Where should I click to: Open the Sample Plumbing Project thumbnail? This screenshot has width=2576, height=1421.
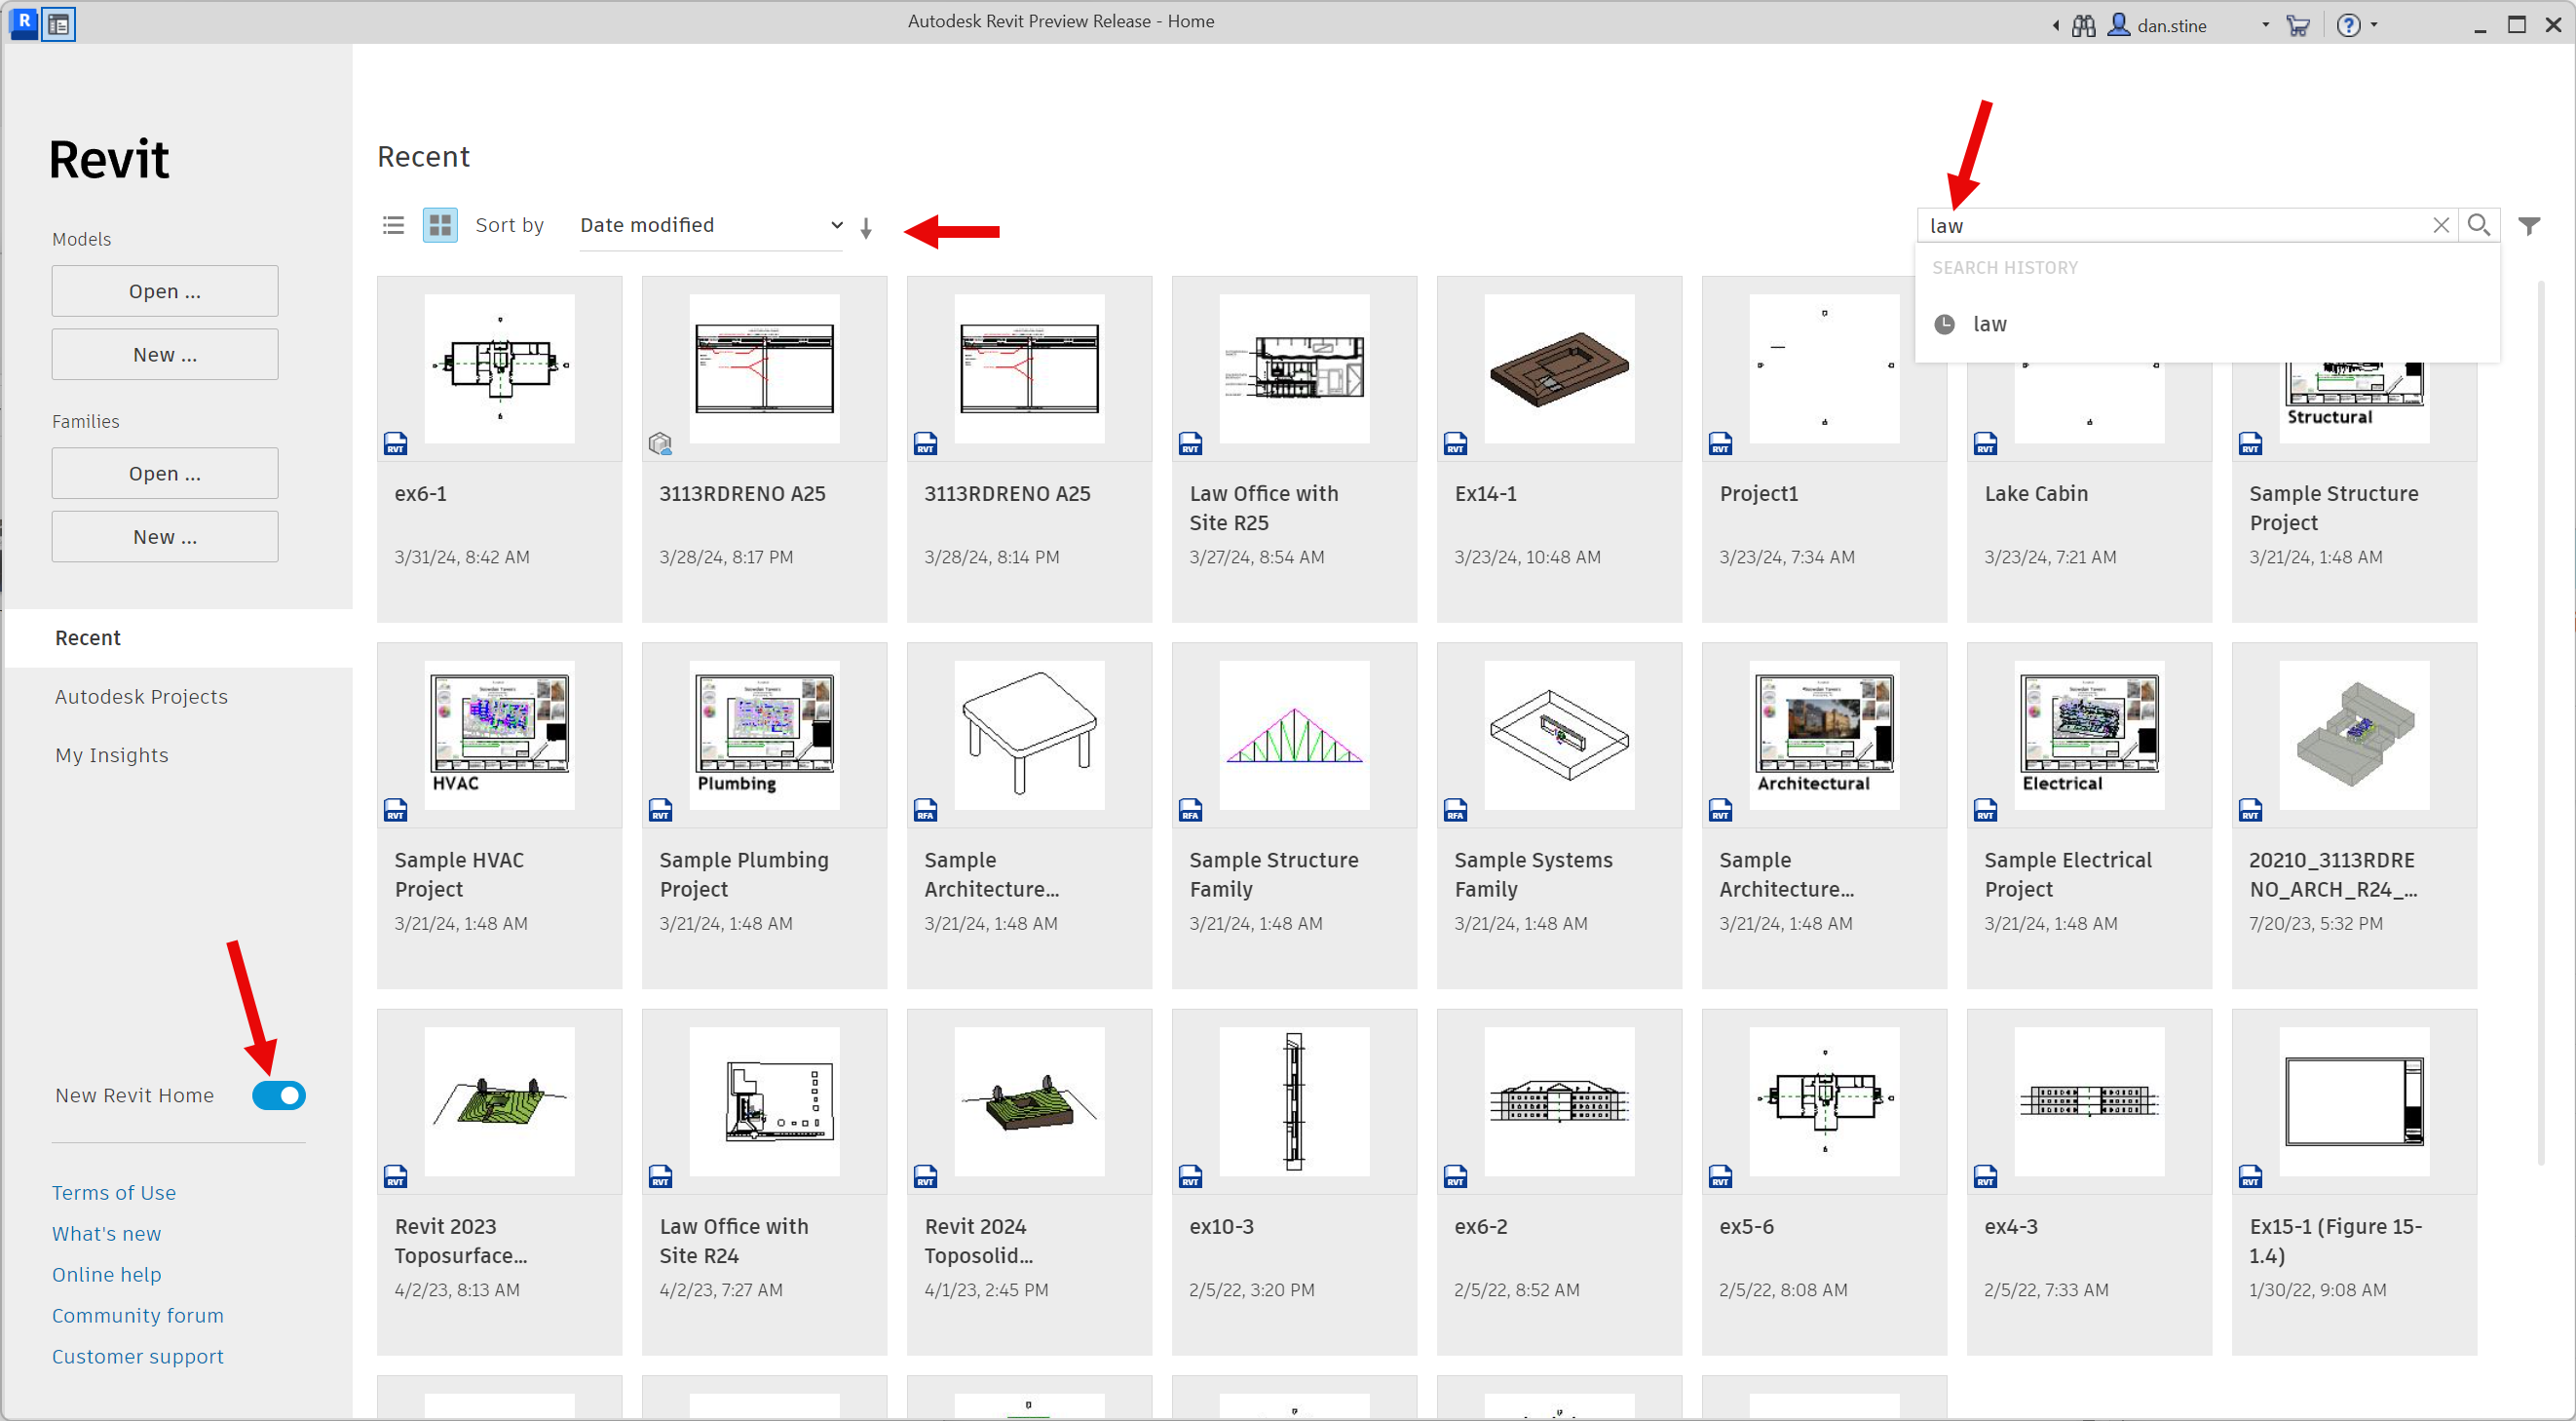(765, 735)
